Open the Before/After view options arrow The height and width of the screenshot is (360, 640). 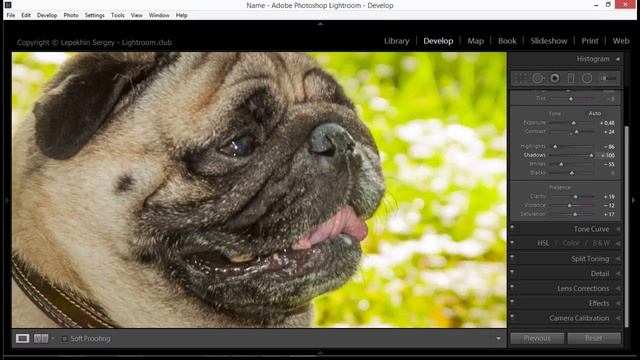(x=53, y=339)
